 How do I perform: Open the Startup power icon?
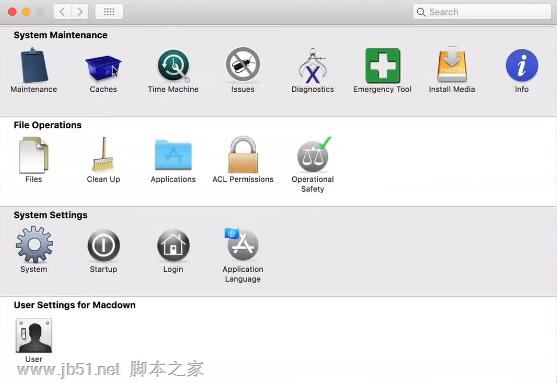[x=103, y=245]
